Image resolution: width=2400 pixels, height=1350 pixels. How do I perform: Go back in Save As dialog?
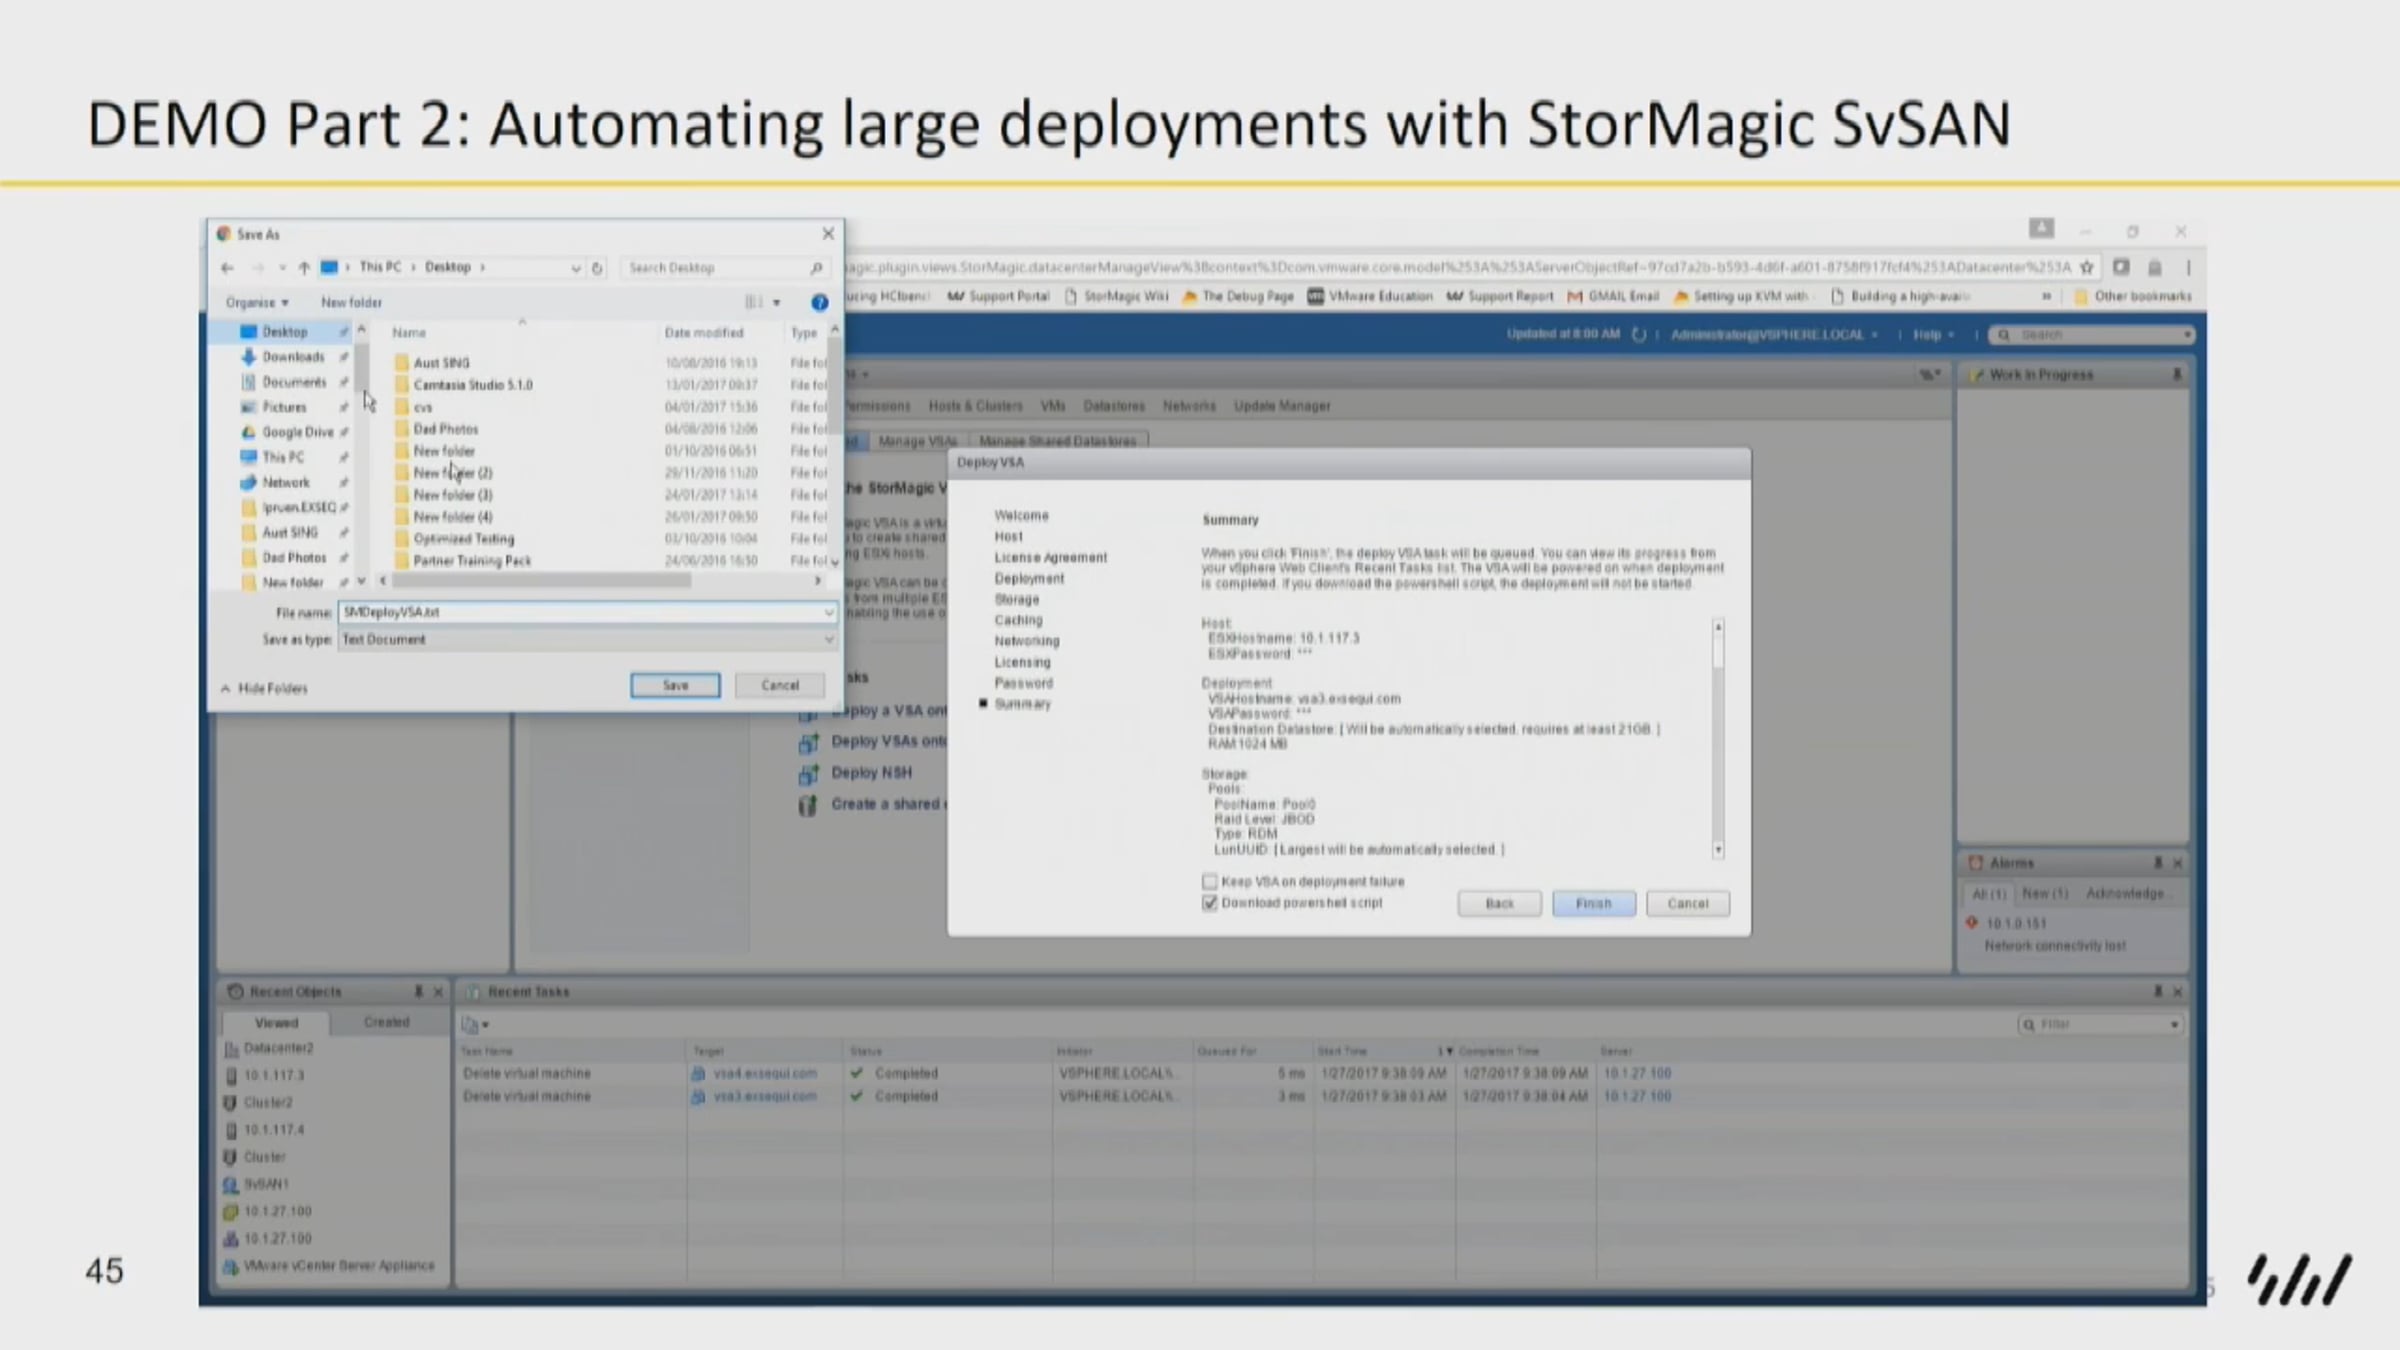227,268
